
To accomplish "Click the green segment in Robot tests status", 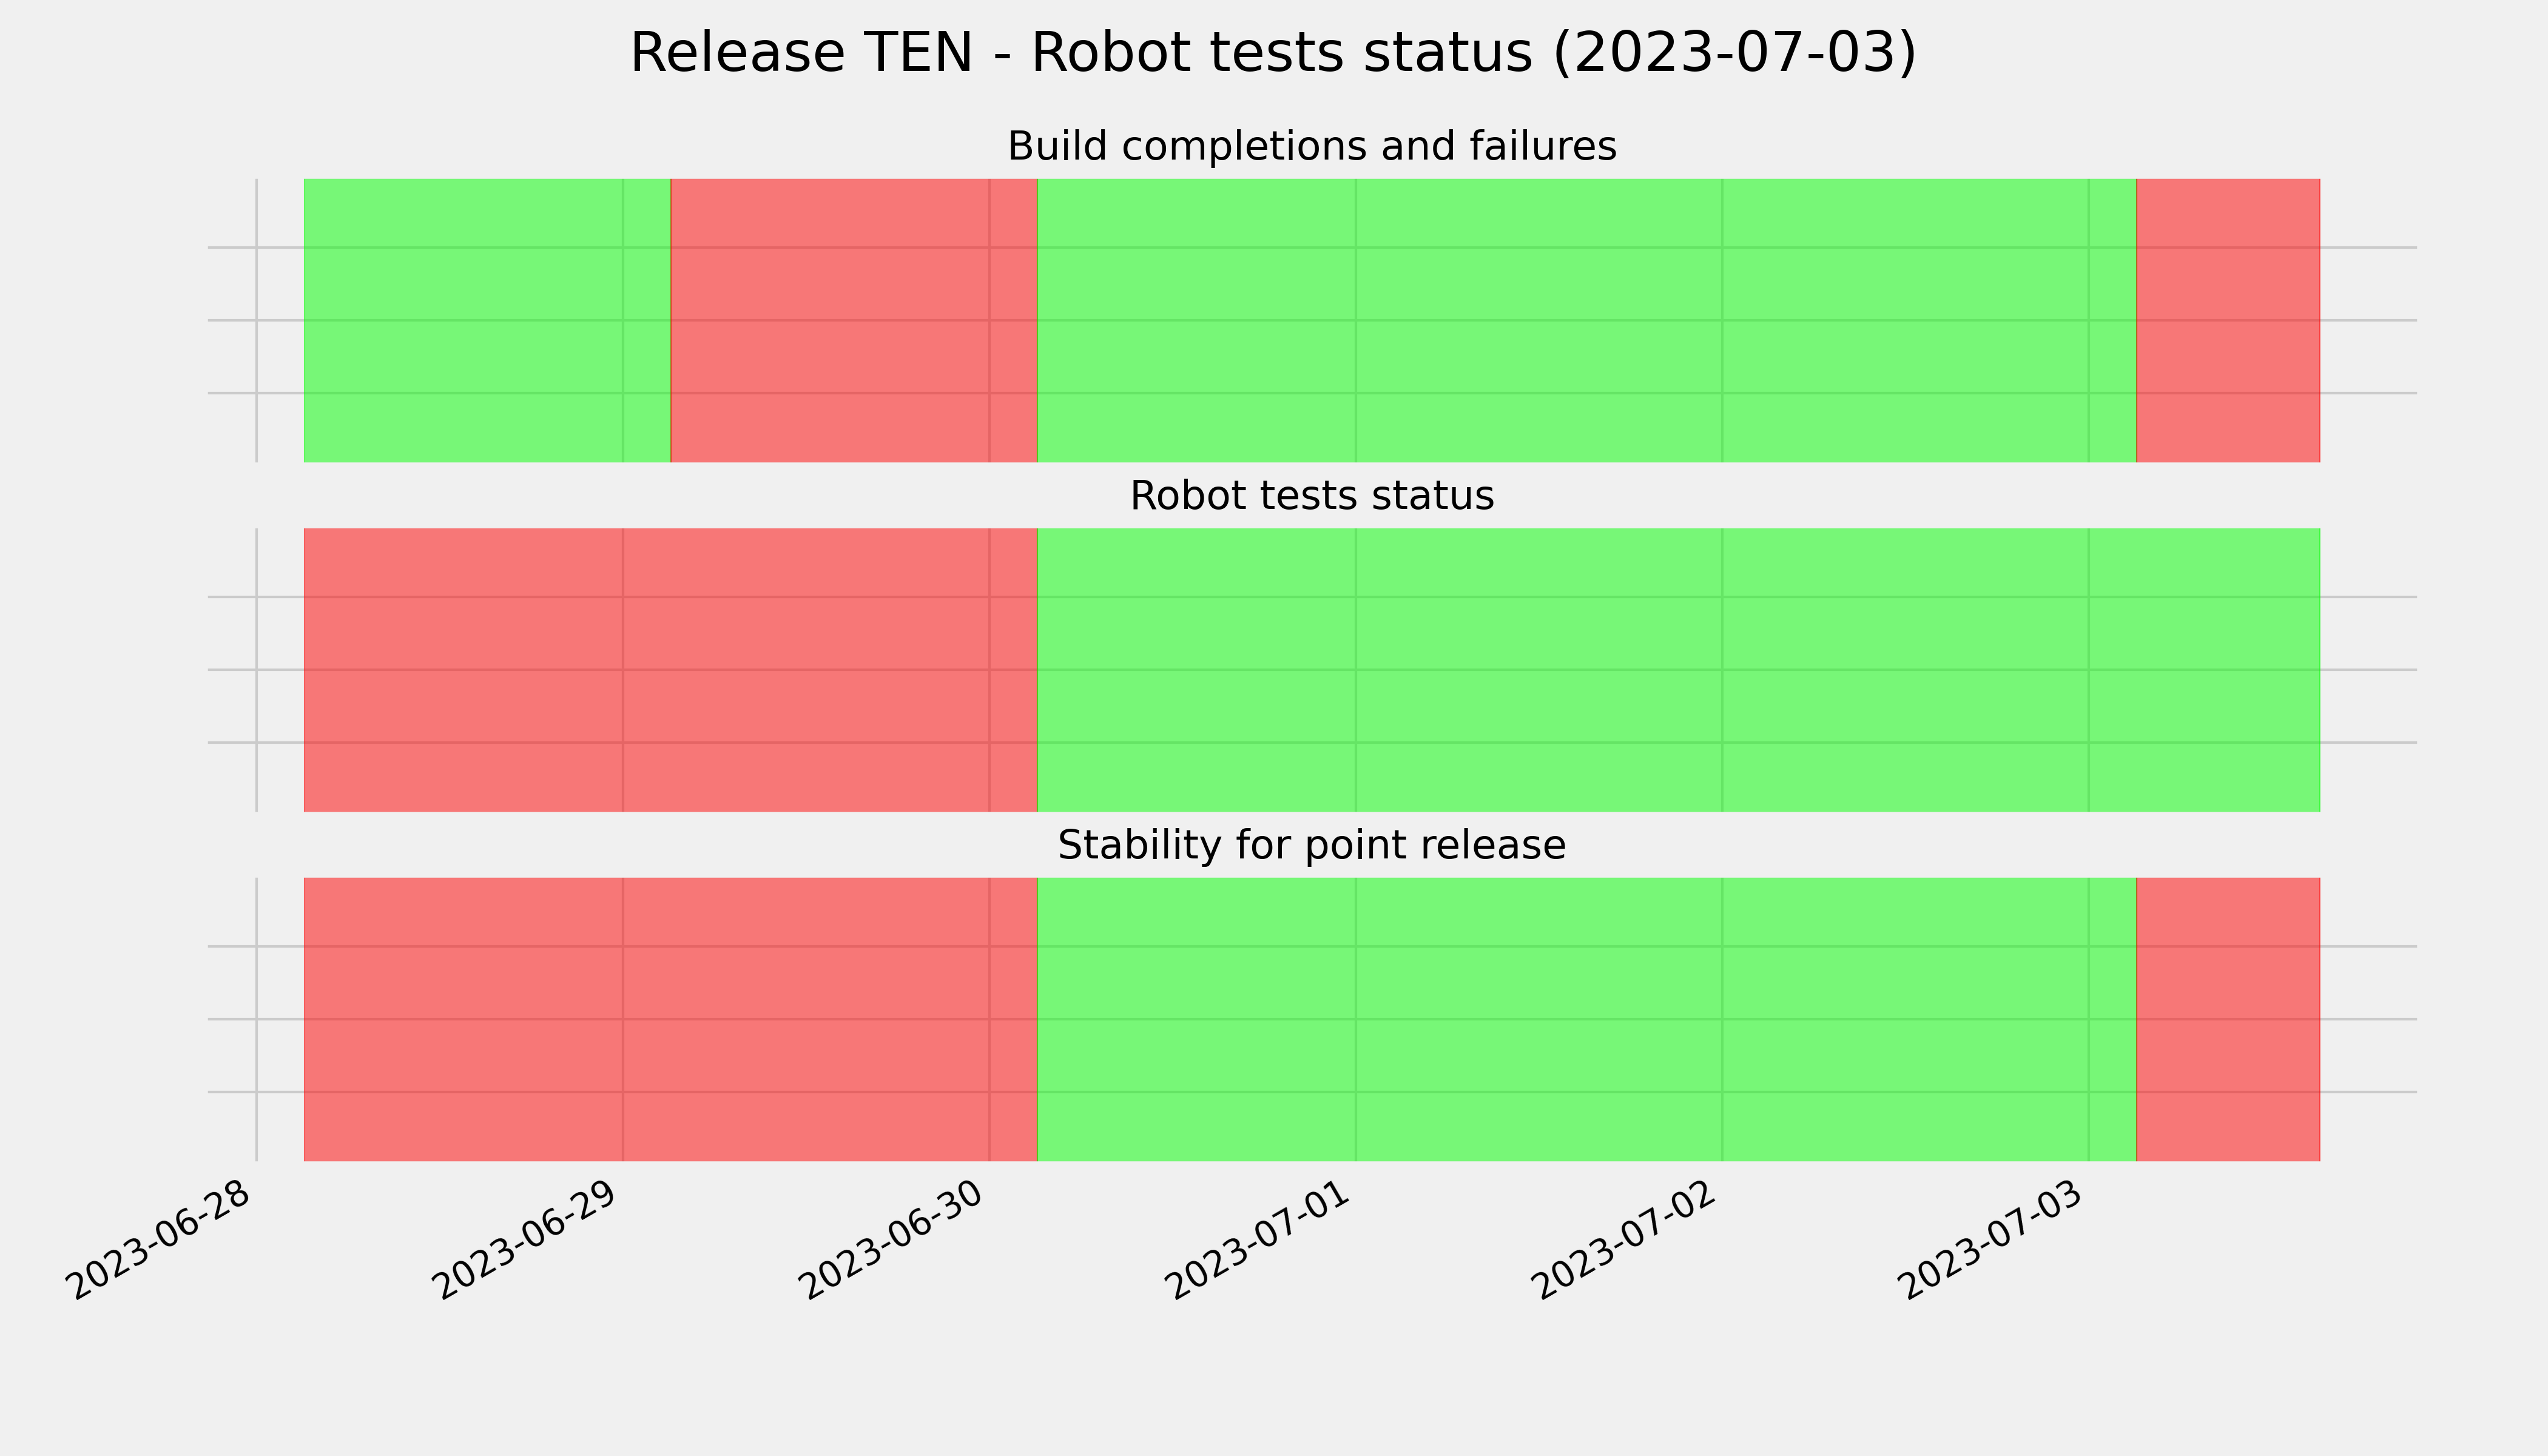I will [x=1679, y=670].
